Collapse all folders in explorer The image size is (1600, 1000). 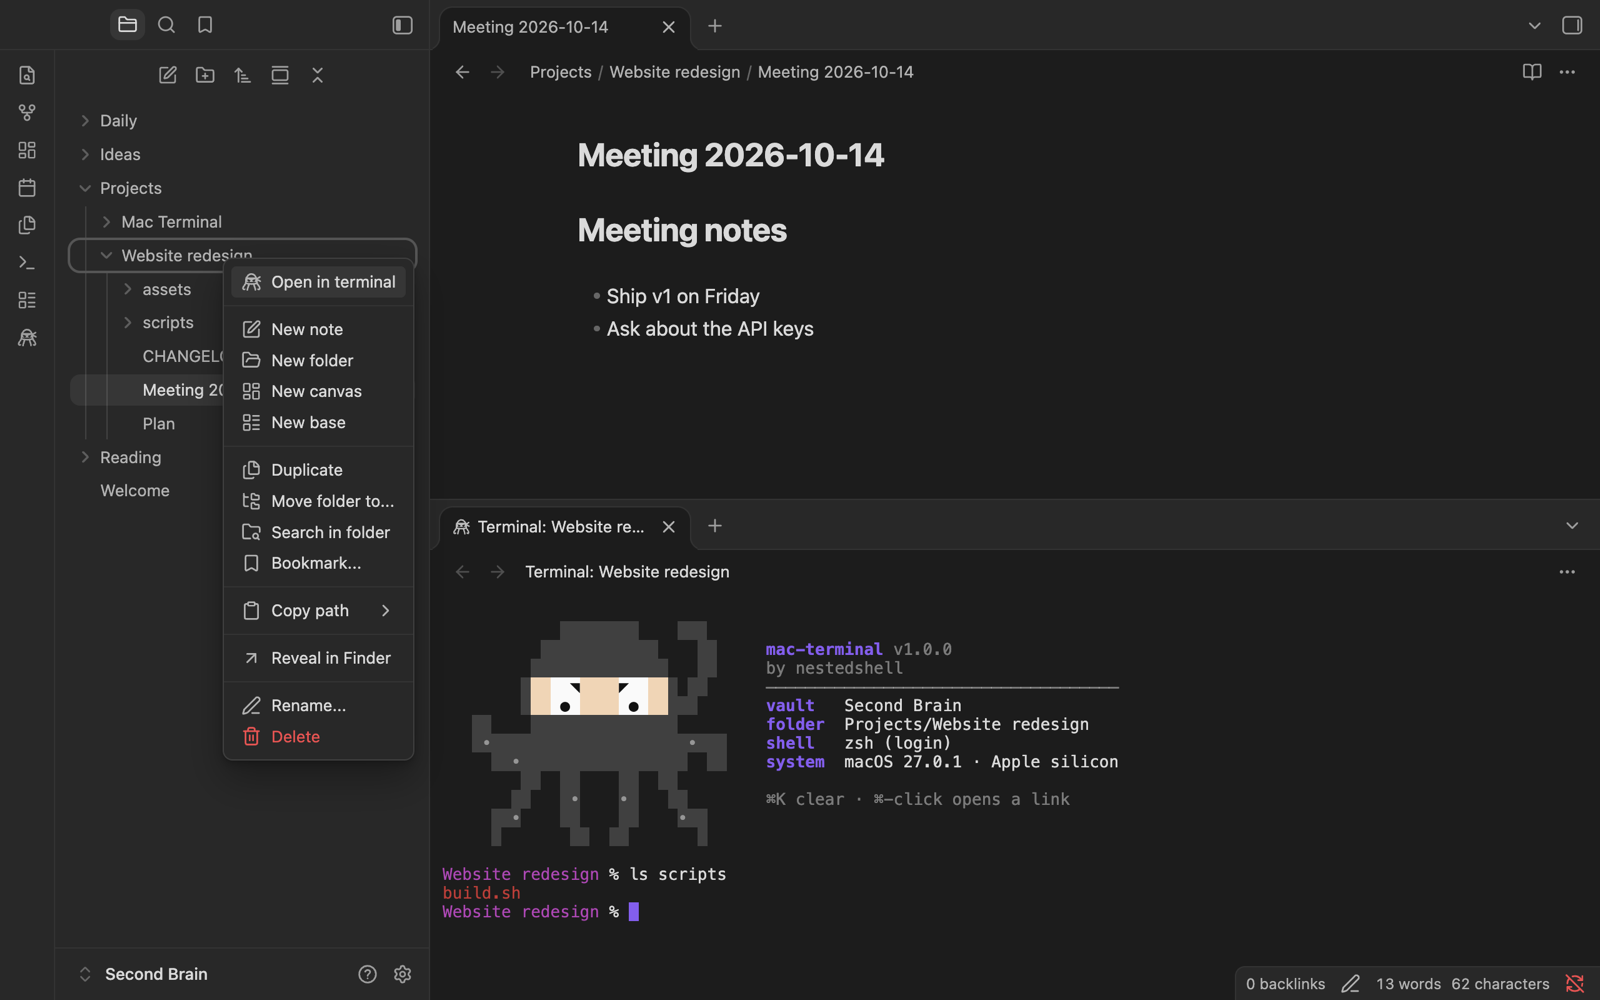318,75
